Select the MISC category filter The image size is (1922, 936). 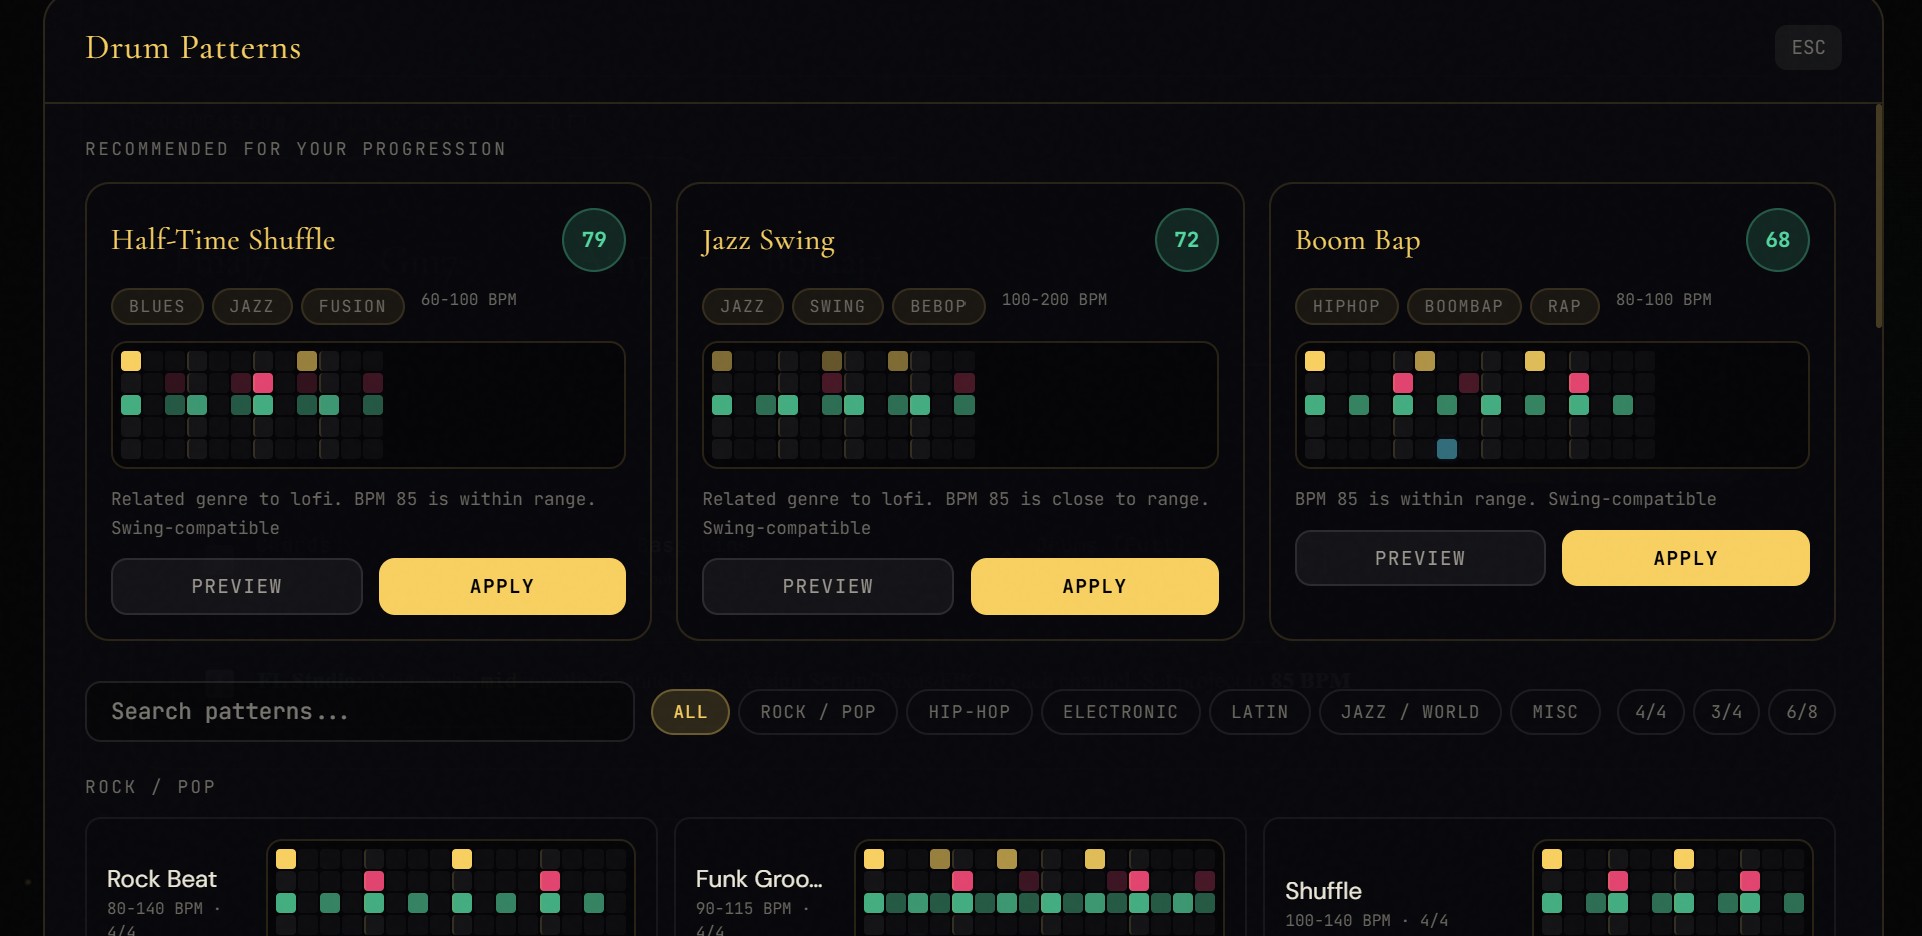[1555, 712]
